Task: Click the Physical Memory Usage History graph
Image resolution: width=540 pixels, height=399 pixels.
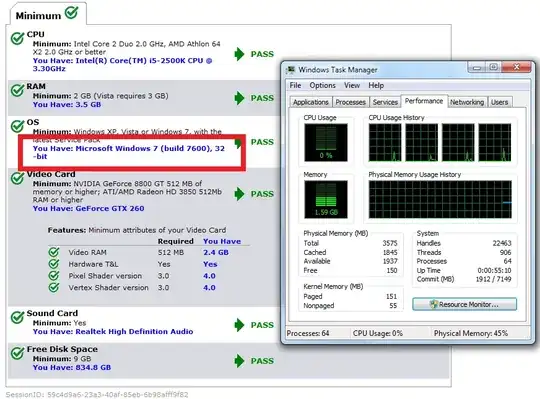Action: point(440,199)
